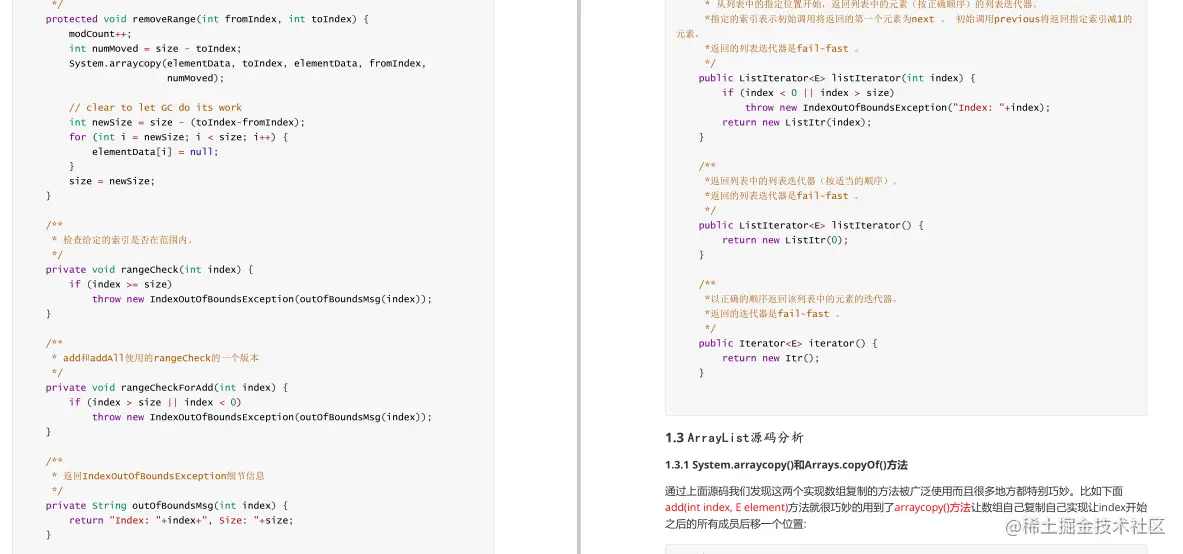Screen dimensions: 1183x554
Task: Click the line "之后的所有成员后移一个位置:"
Action: [736, 523]
